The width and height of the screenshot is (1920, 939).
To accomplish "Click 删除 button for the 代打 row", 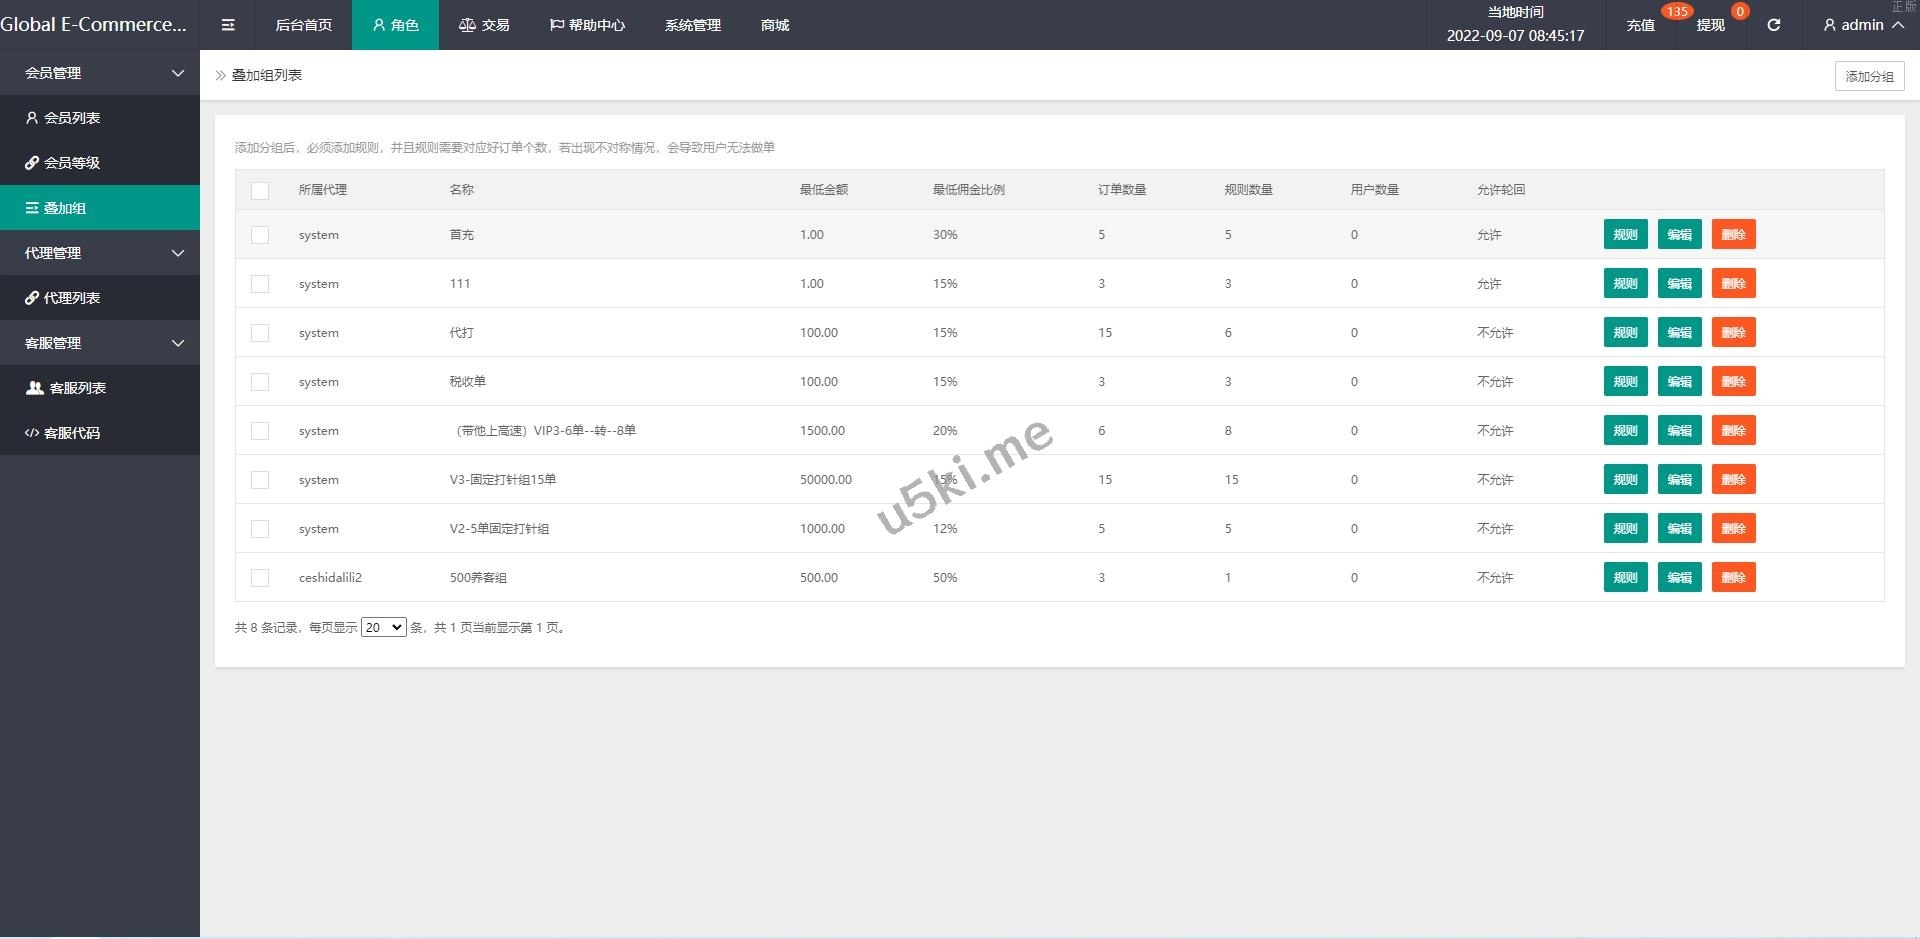I will coord(1733,333).
